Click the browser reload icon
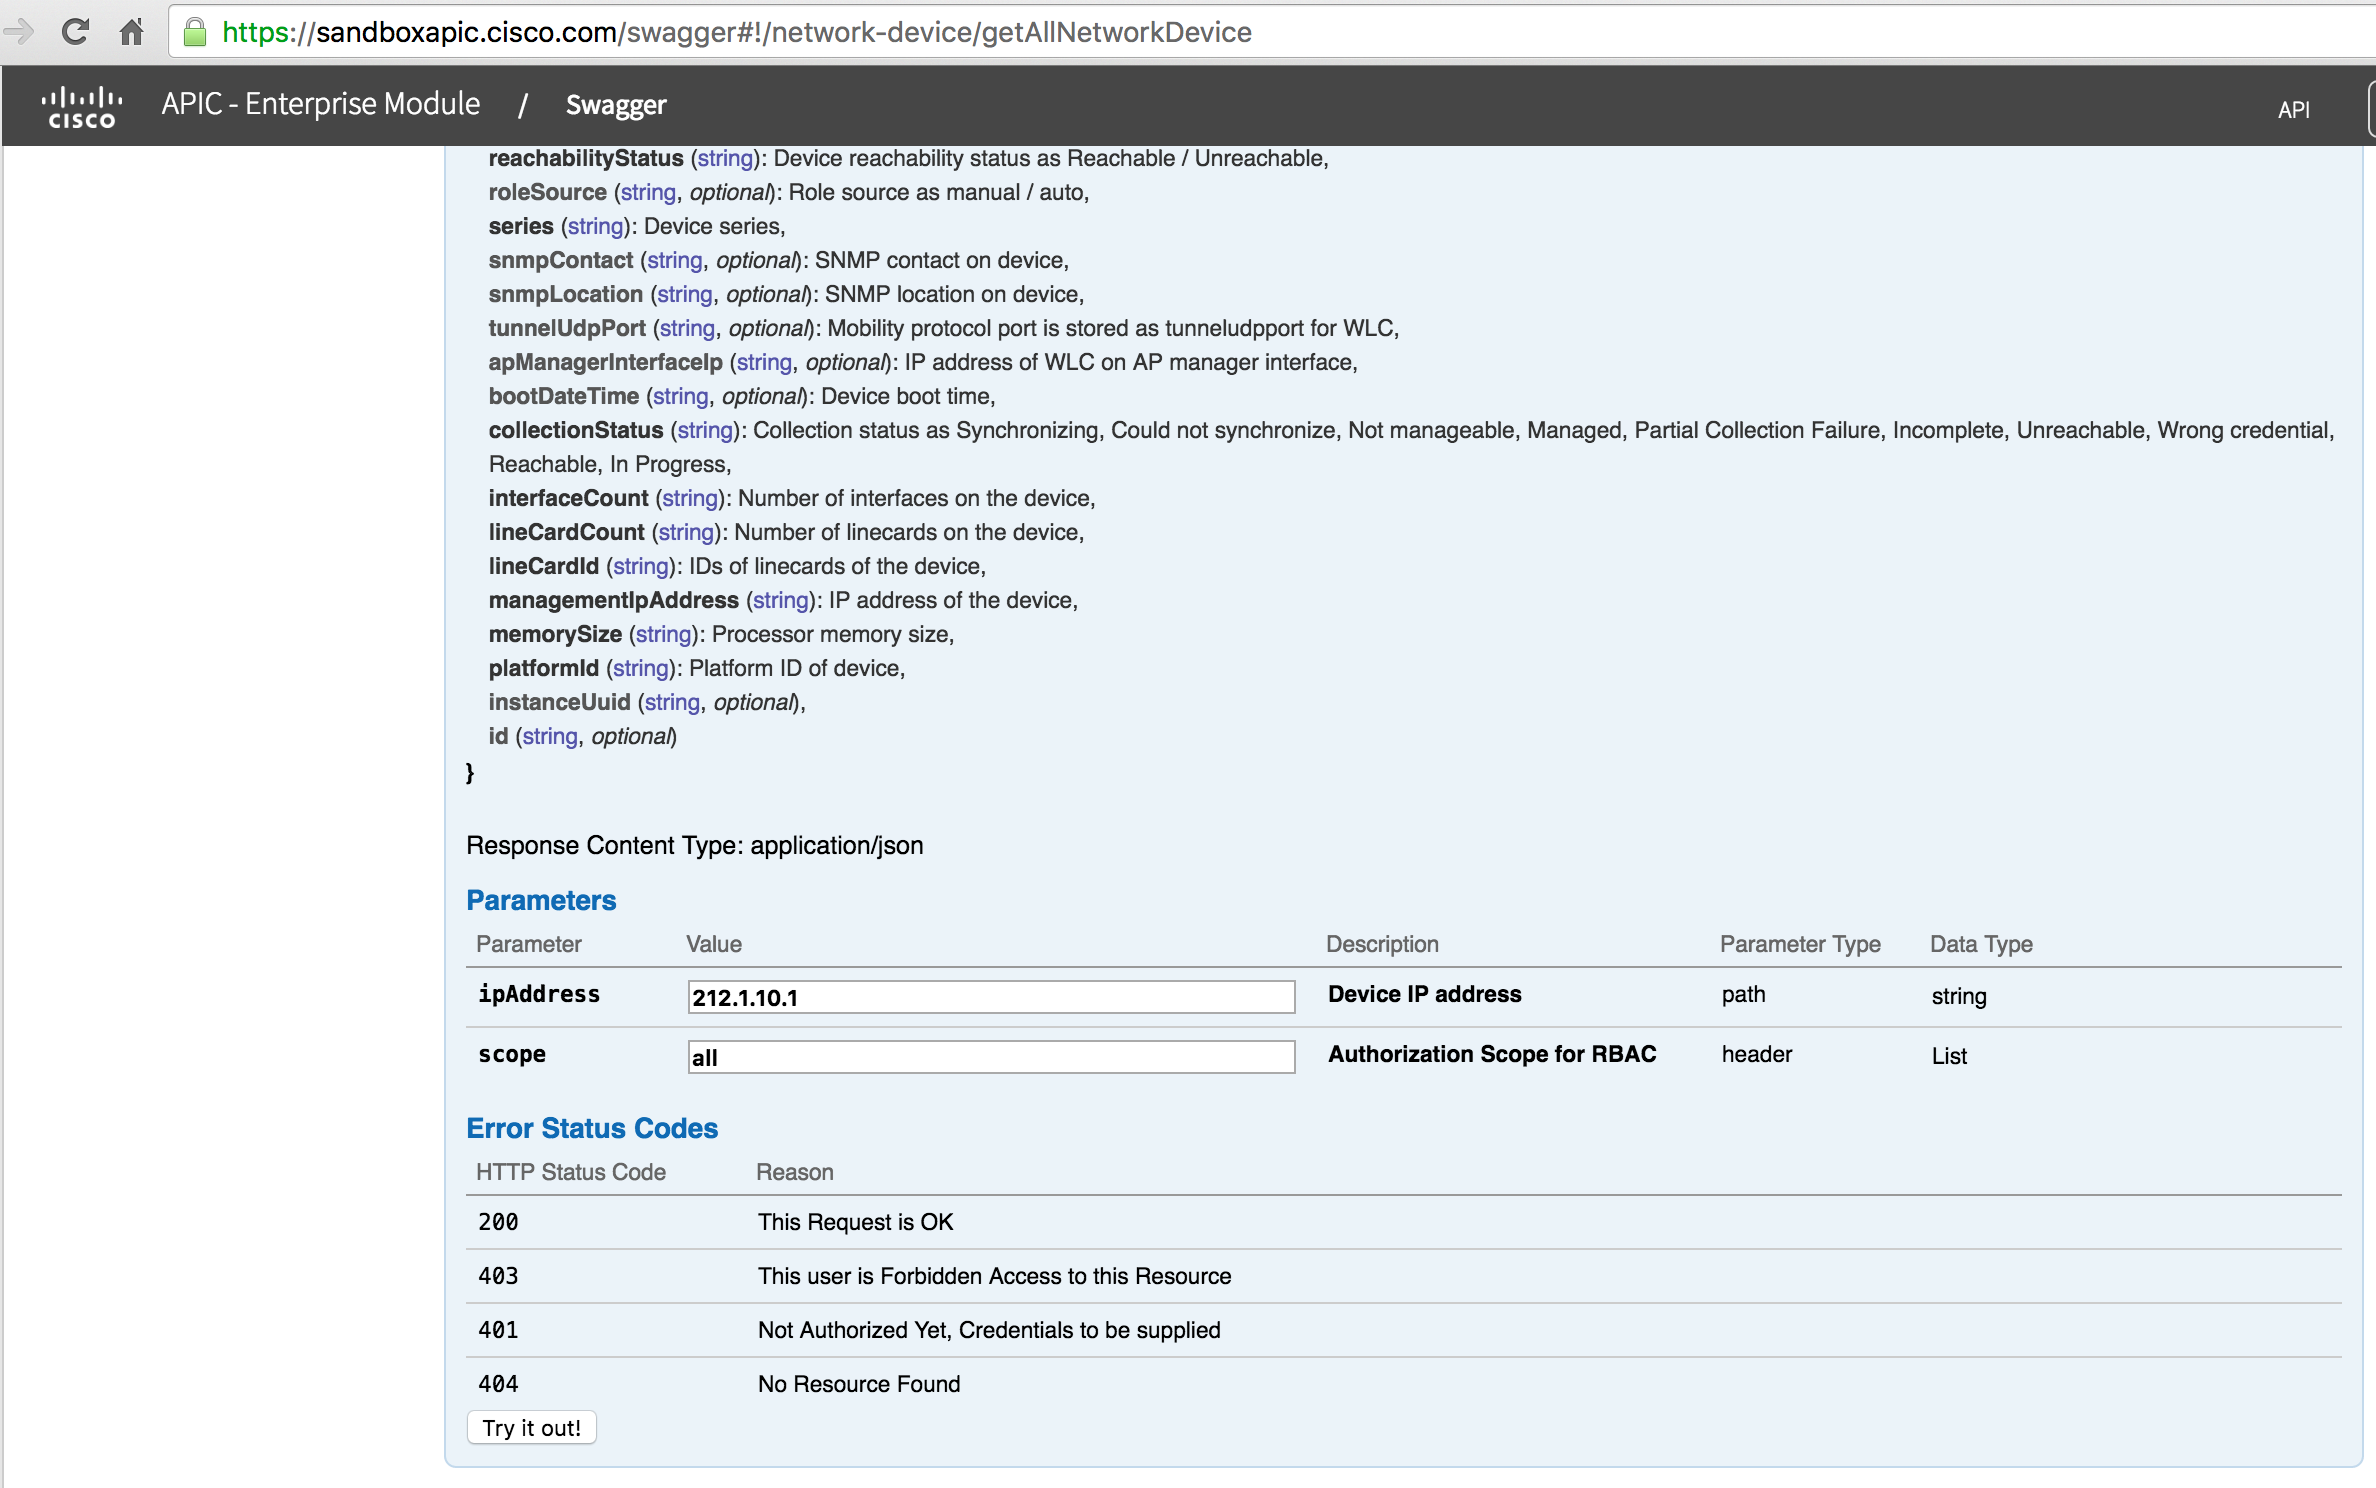The width and height of the screenshot is (2376, 1488). coord(75,32)
